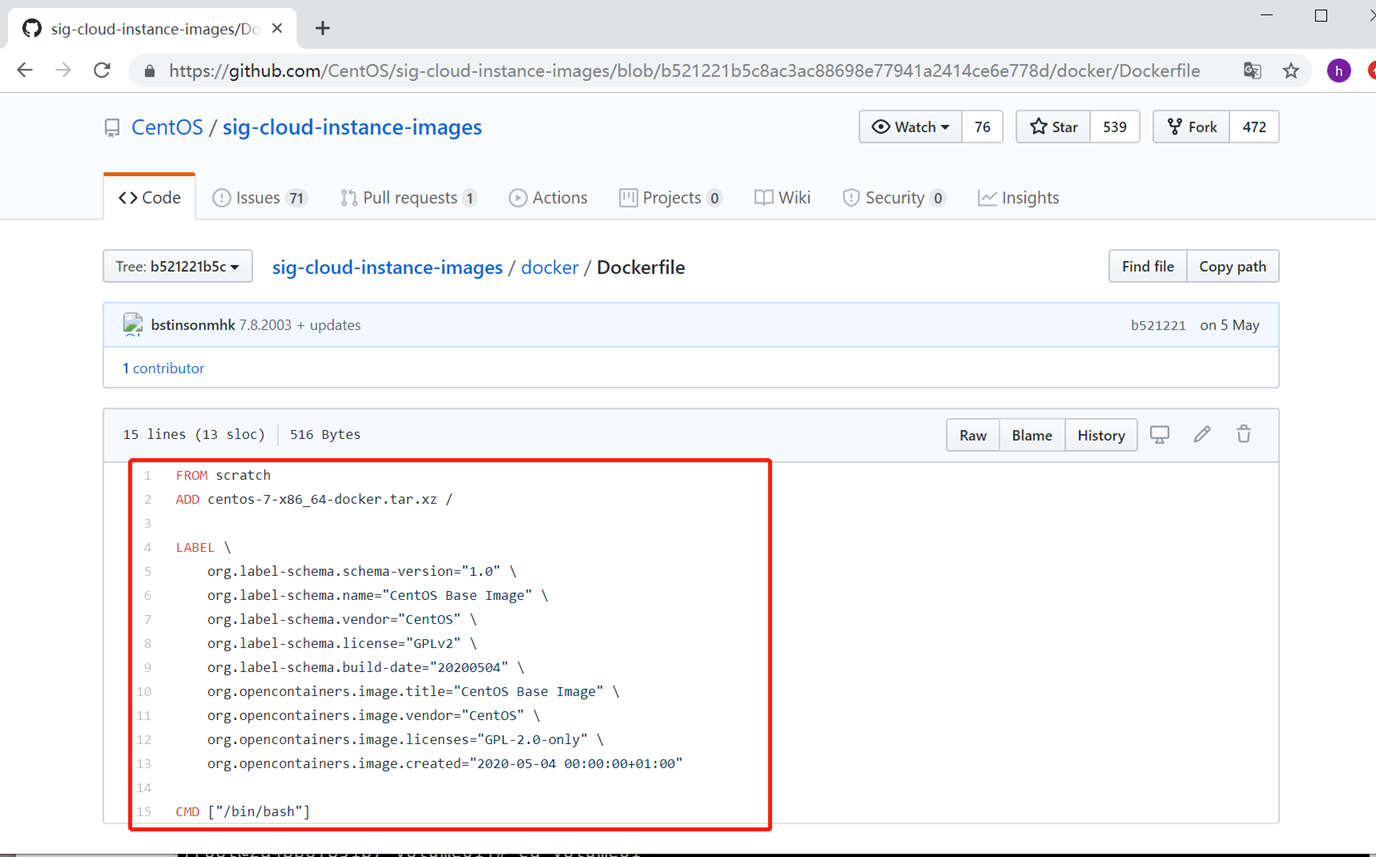Go back using browser back arrow
Screen dimensions: 1376x857
26,71
